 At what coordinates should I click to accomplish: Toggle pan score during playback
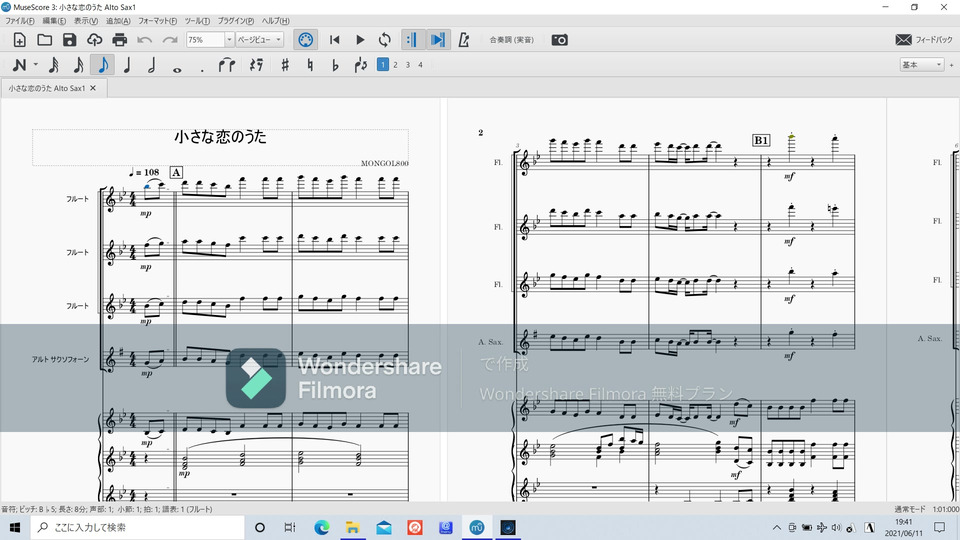point(438,40)
